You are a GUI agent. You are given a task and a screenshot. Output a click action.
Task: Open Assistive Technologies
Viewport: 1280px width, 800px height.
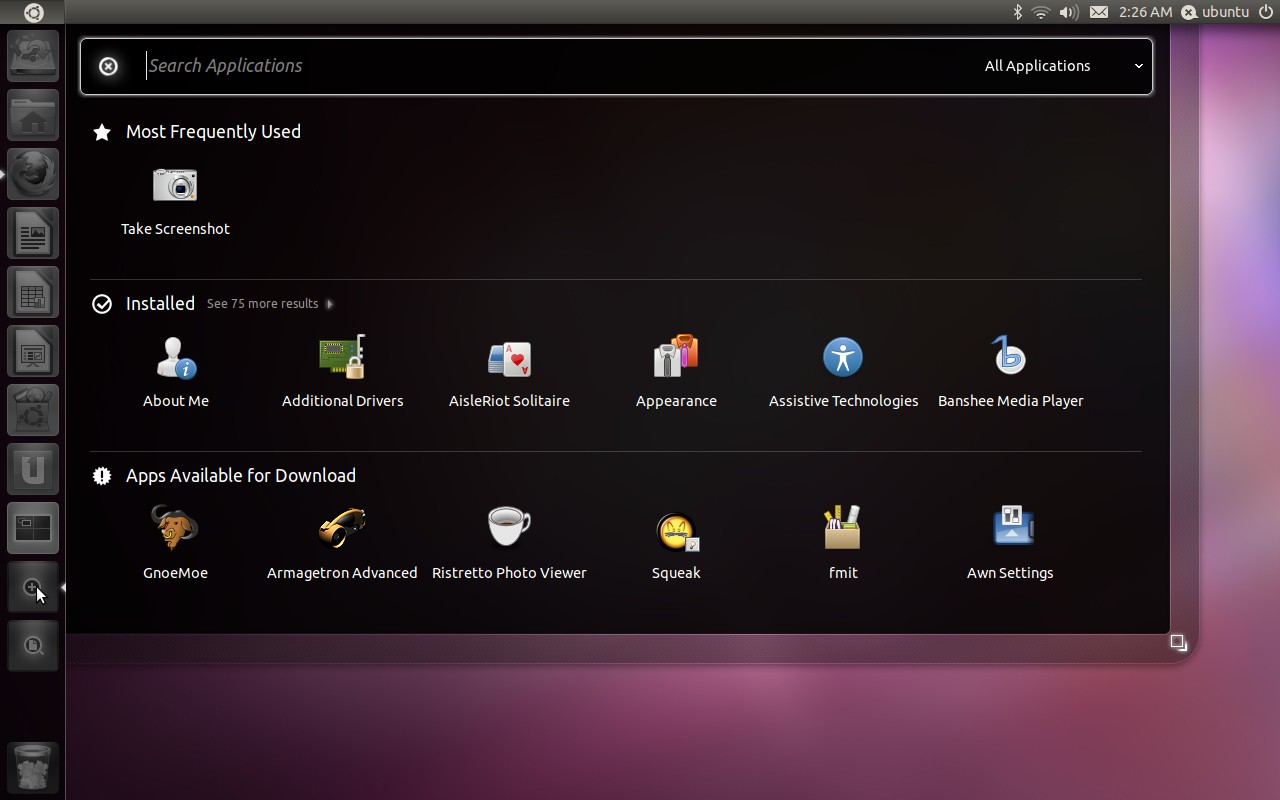(843, 372)
